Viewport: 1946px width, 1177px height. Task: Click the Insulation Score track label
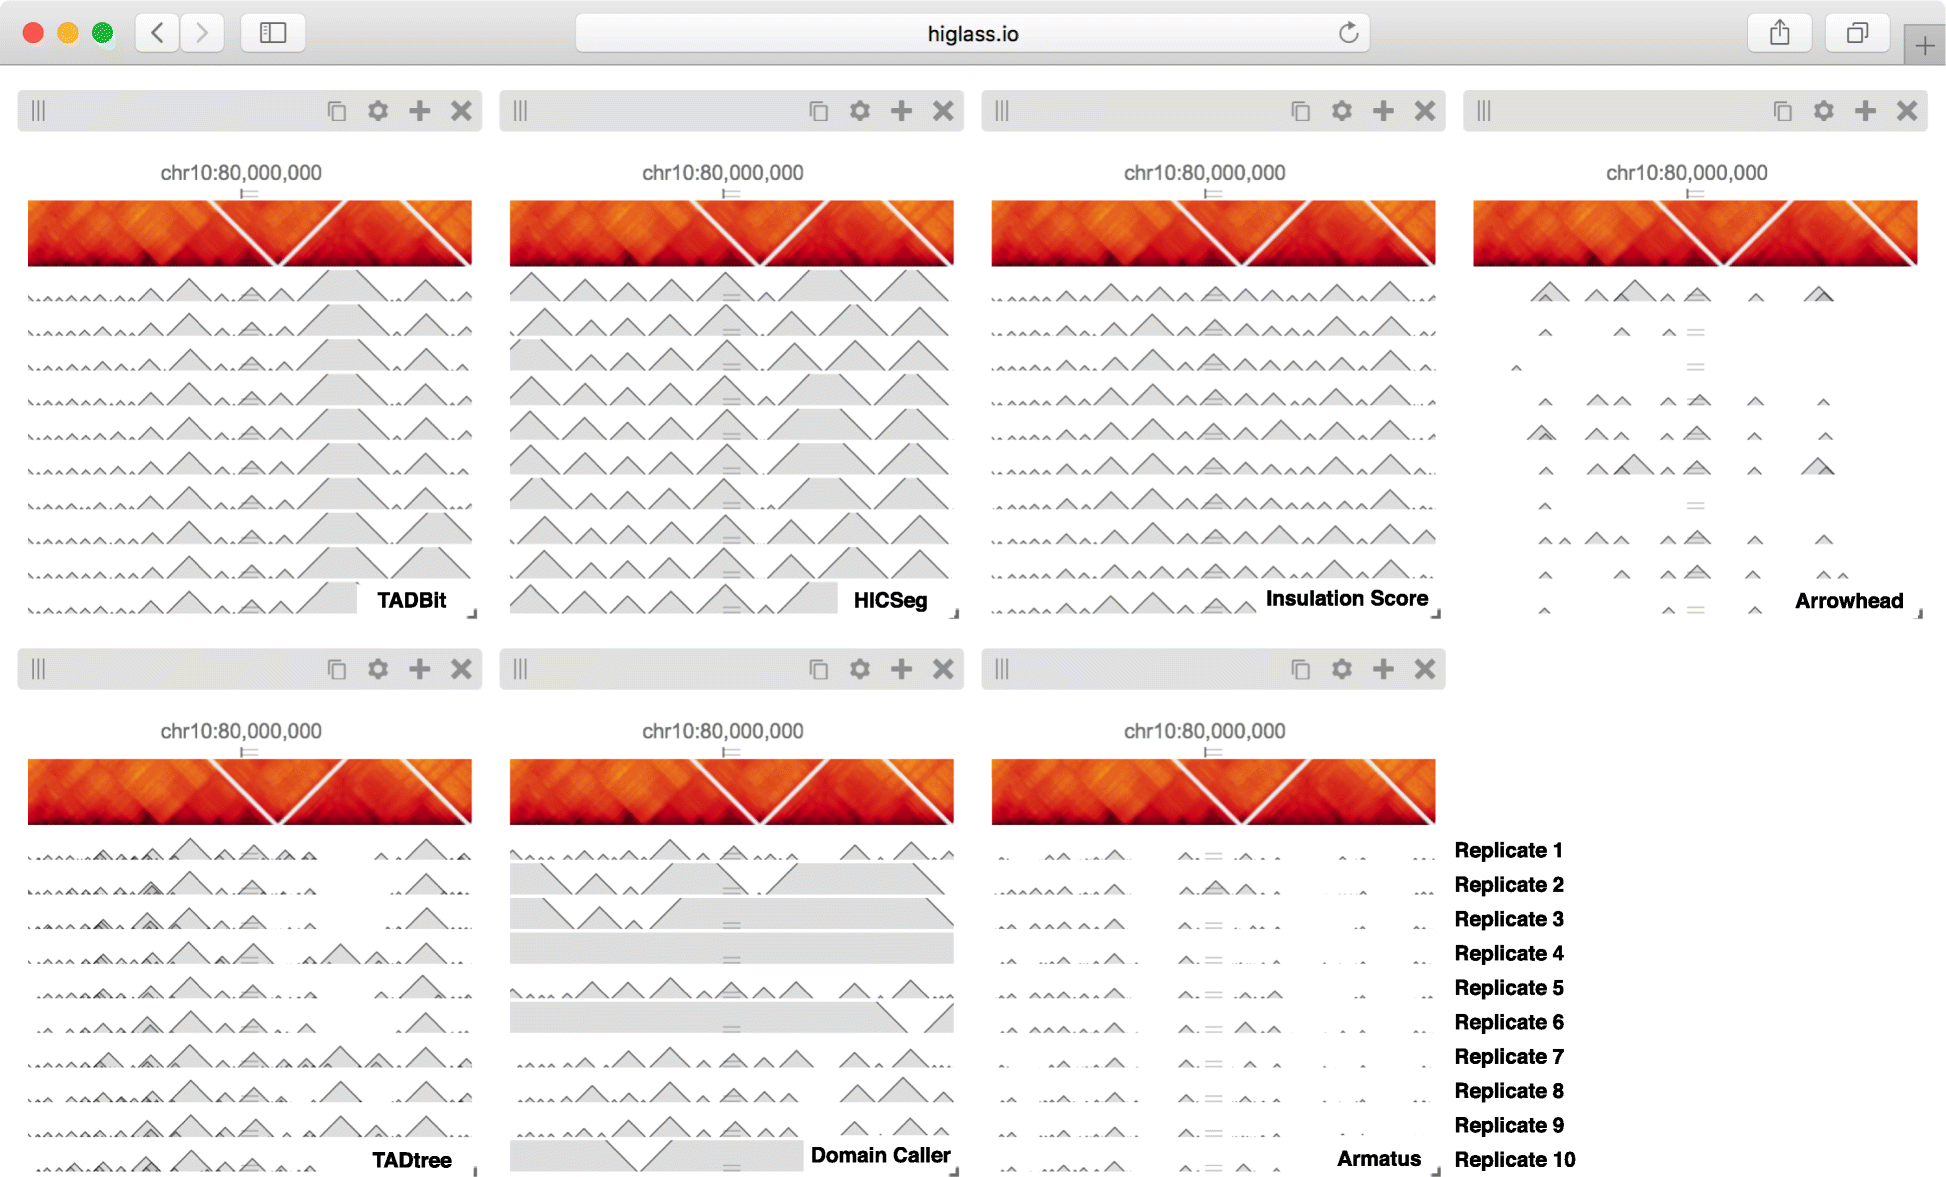pyautogui.click(x=1346, y=598)
